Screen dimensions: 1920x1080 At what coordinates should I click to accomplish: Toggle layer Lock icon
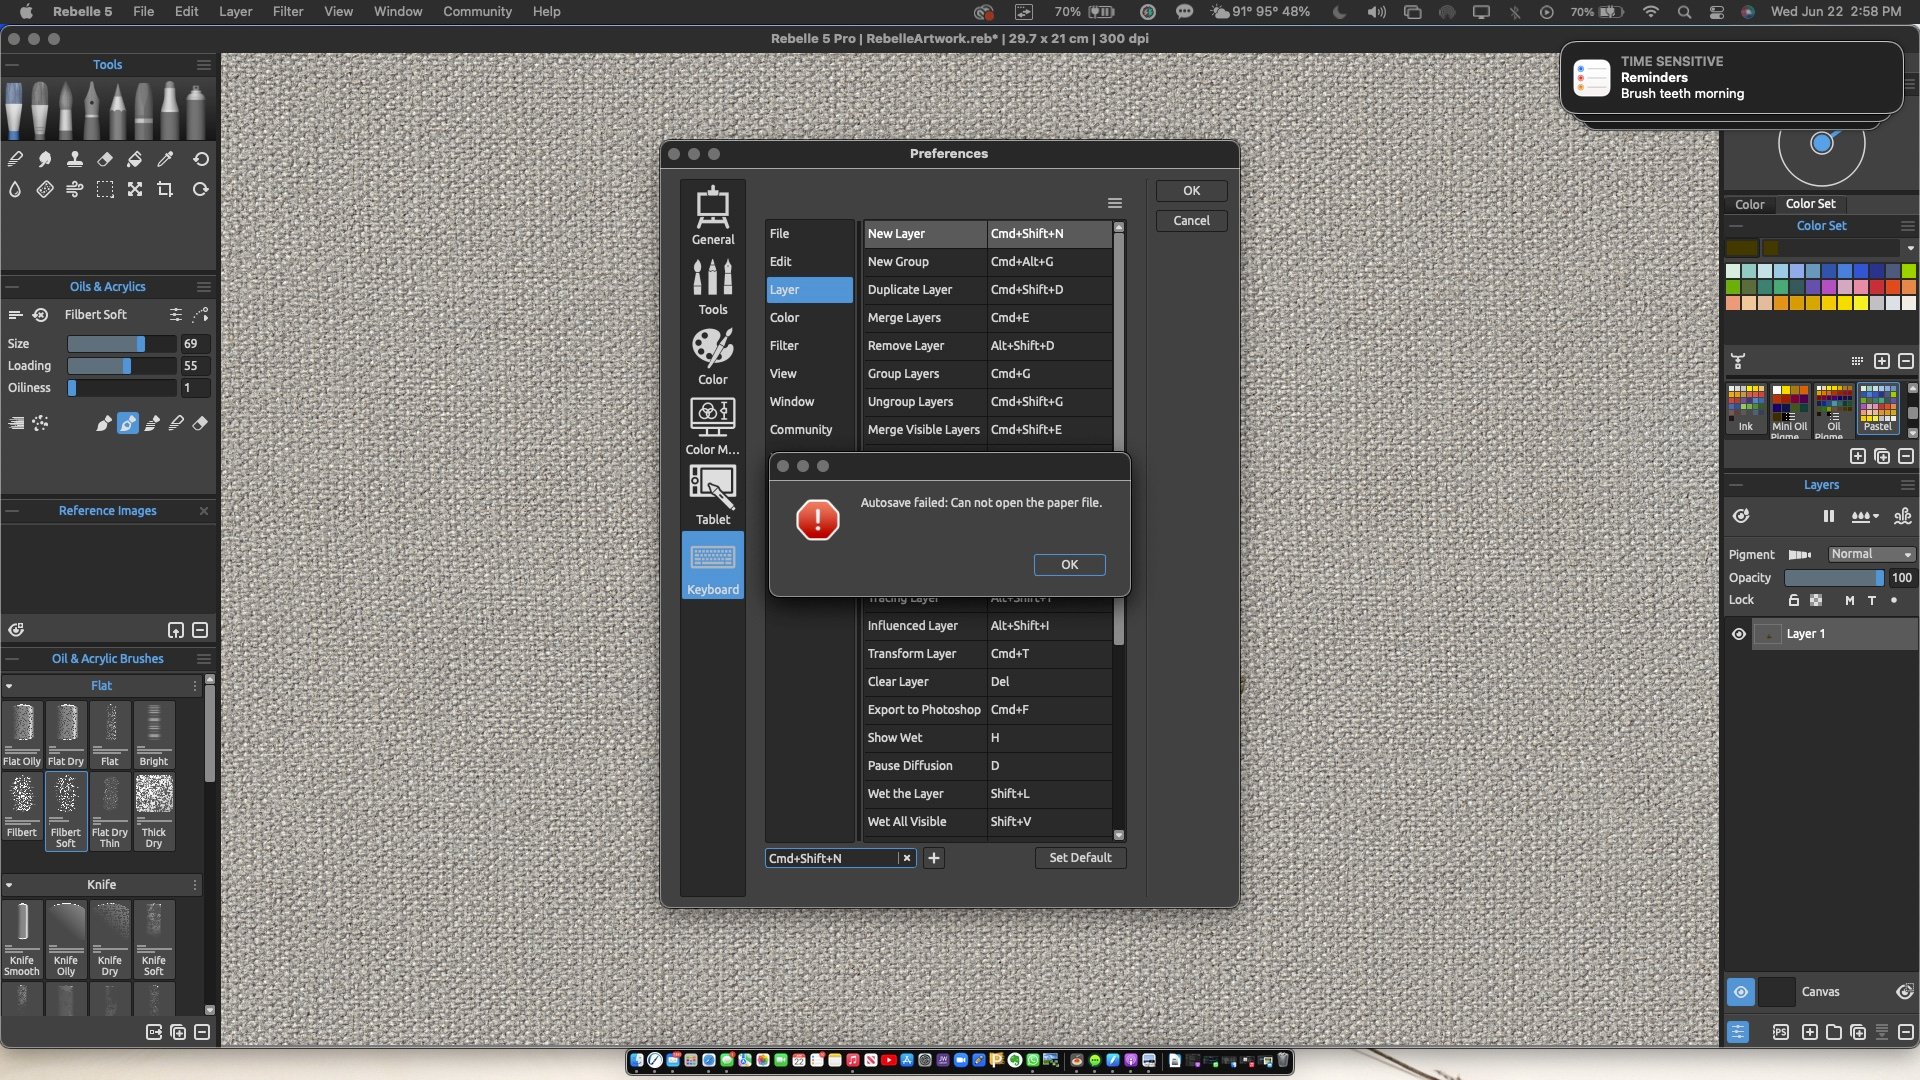pyautogui.click(x=1794, y=600)
